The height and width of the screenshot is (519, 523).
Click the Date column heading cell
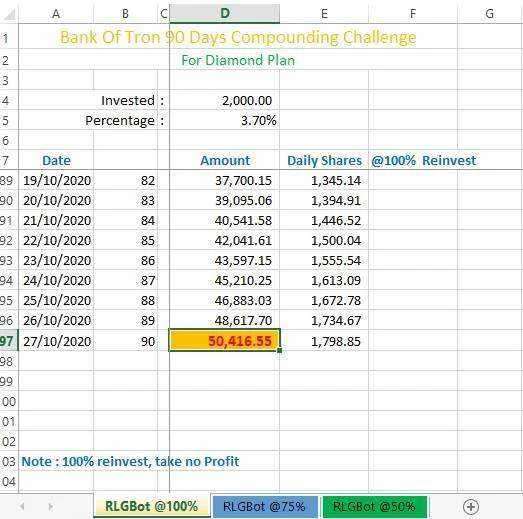56,160
